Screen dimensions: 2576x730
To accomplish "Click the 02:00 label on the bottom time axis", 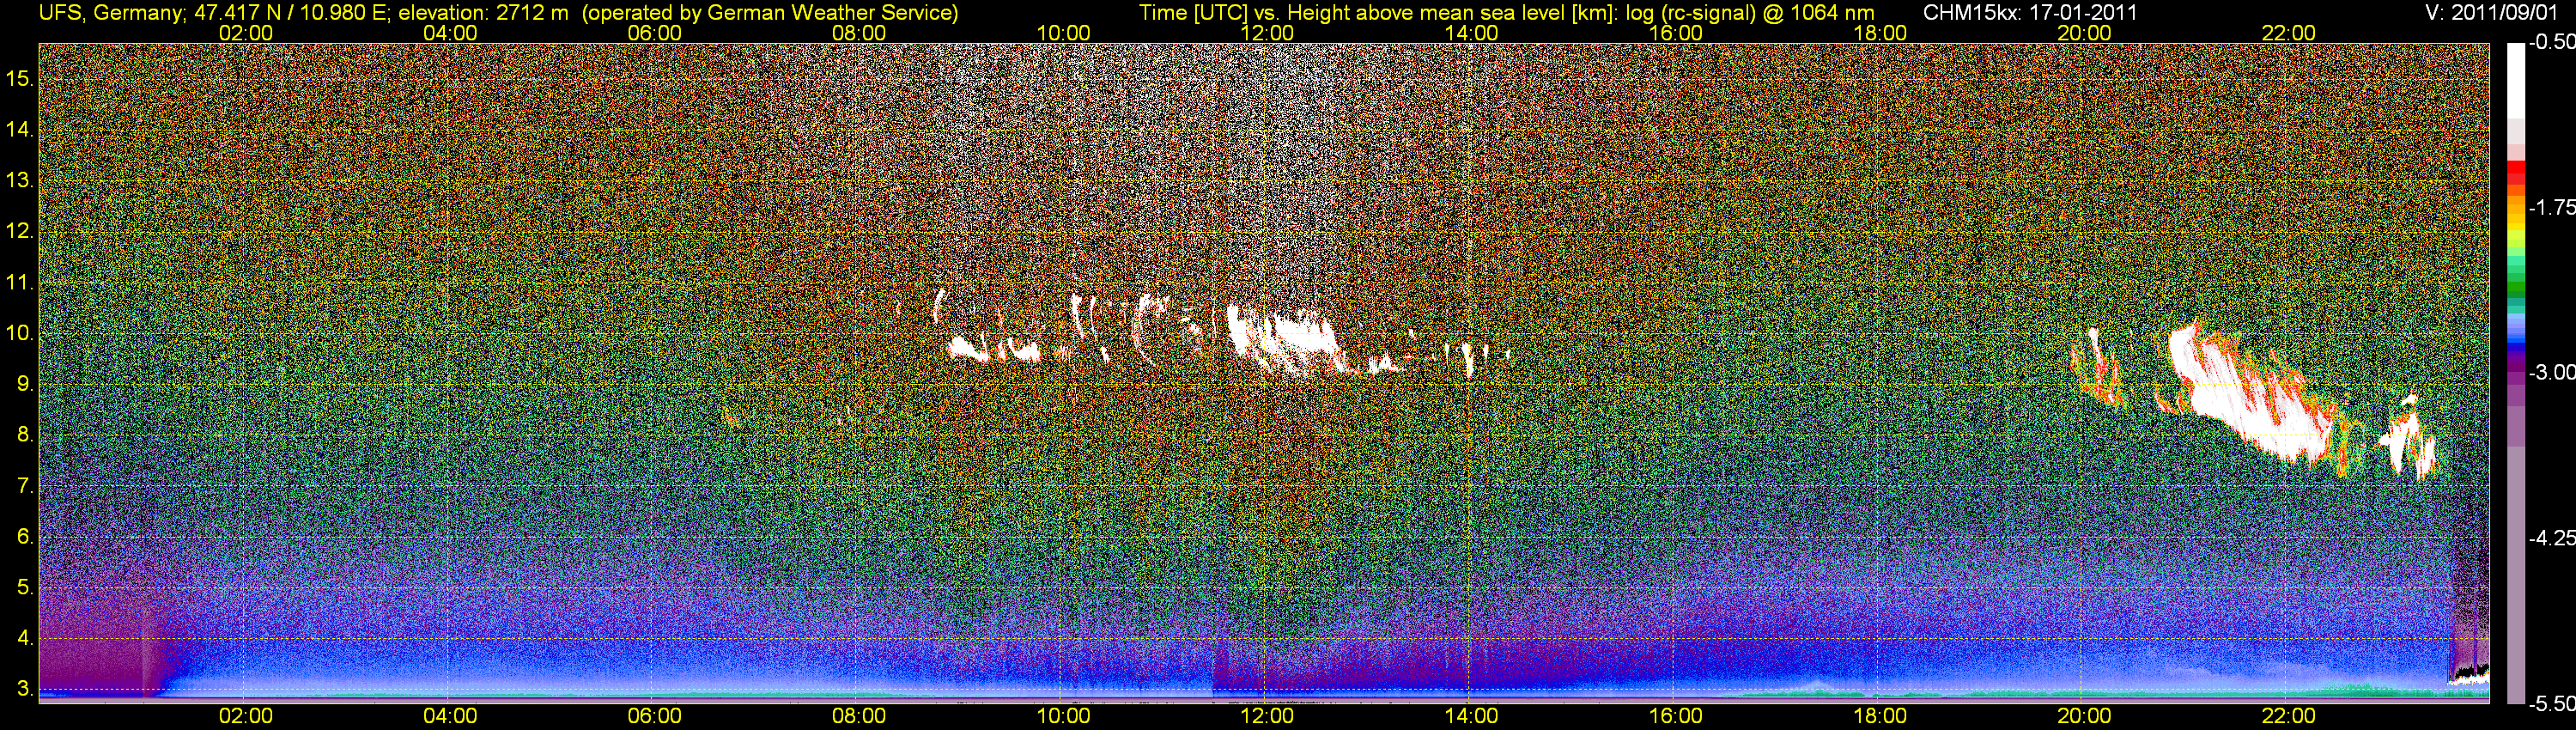I will point(245,716).
